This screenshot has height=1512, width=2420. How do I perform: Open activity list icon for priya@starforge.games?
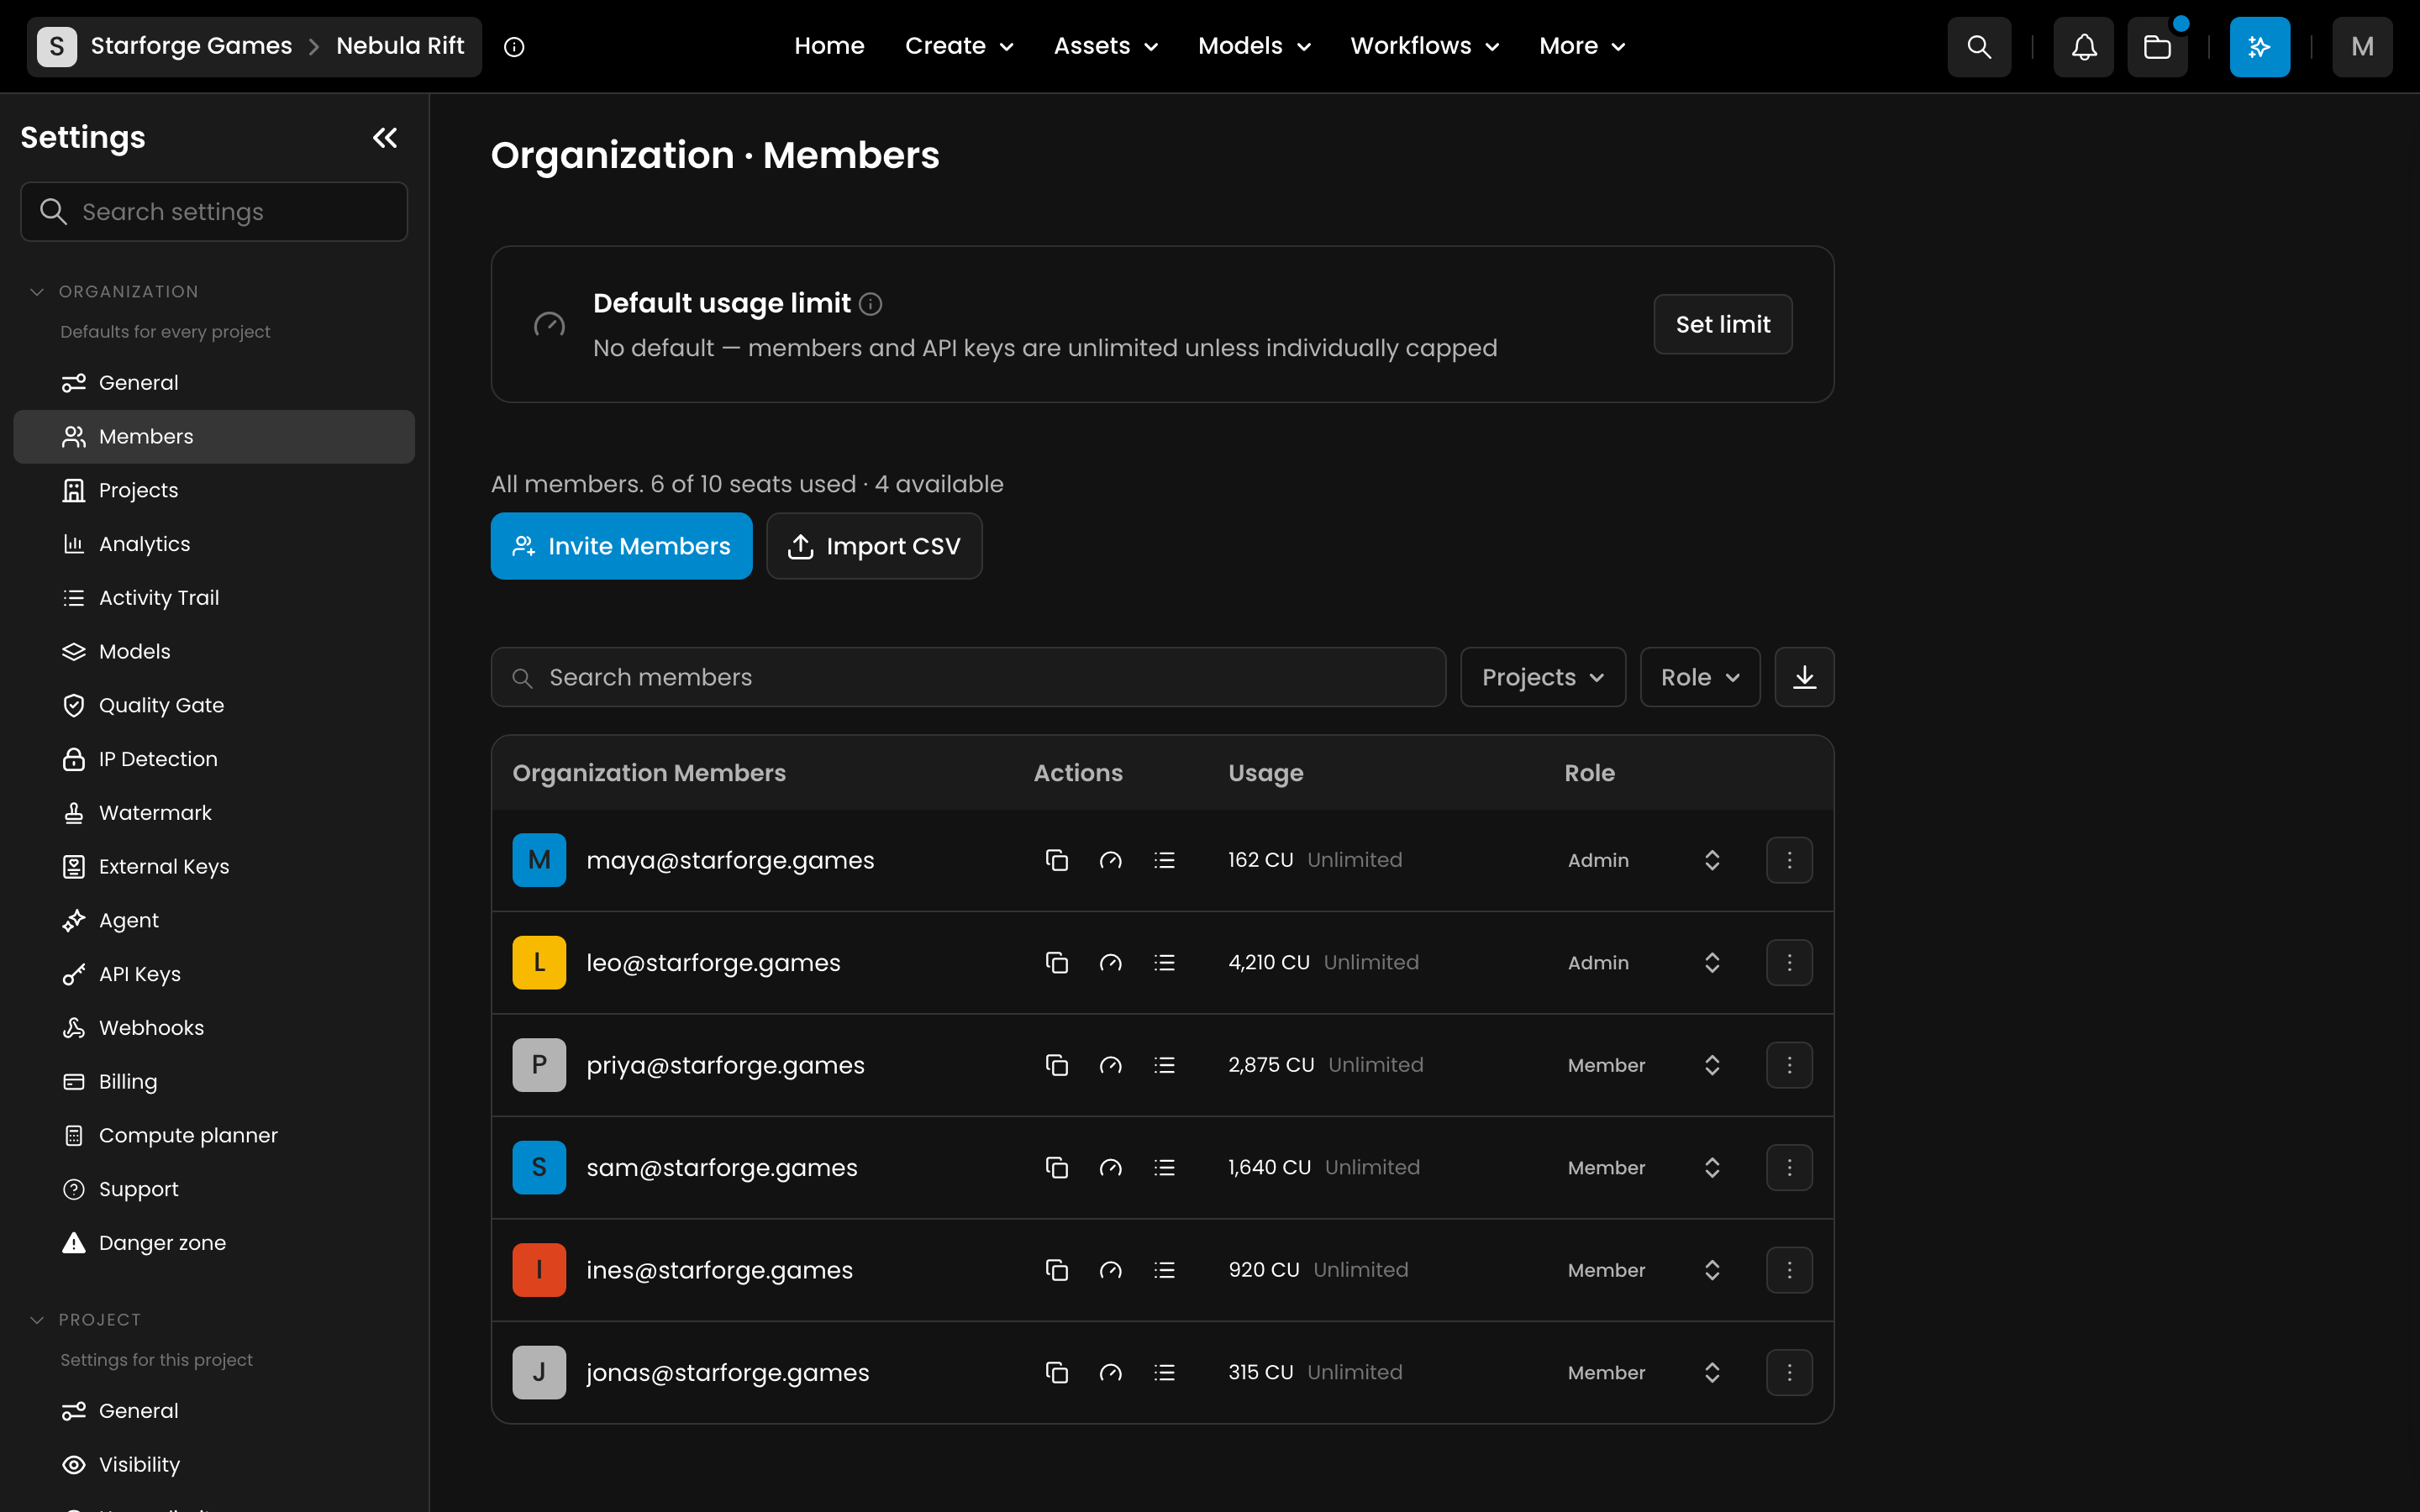tap(1164, 1065)
